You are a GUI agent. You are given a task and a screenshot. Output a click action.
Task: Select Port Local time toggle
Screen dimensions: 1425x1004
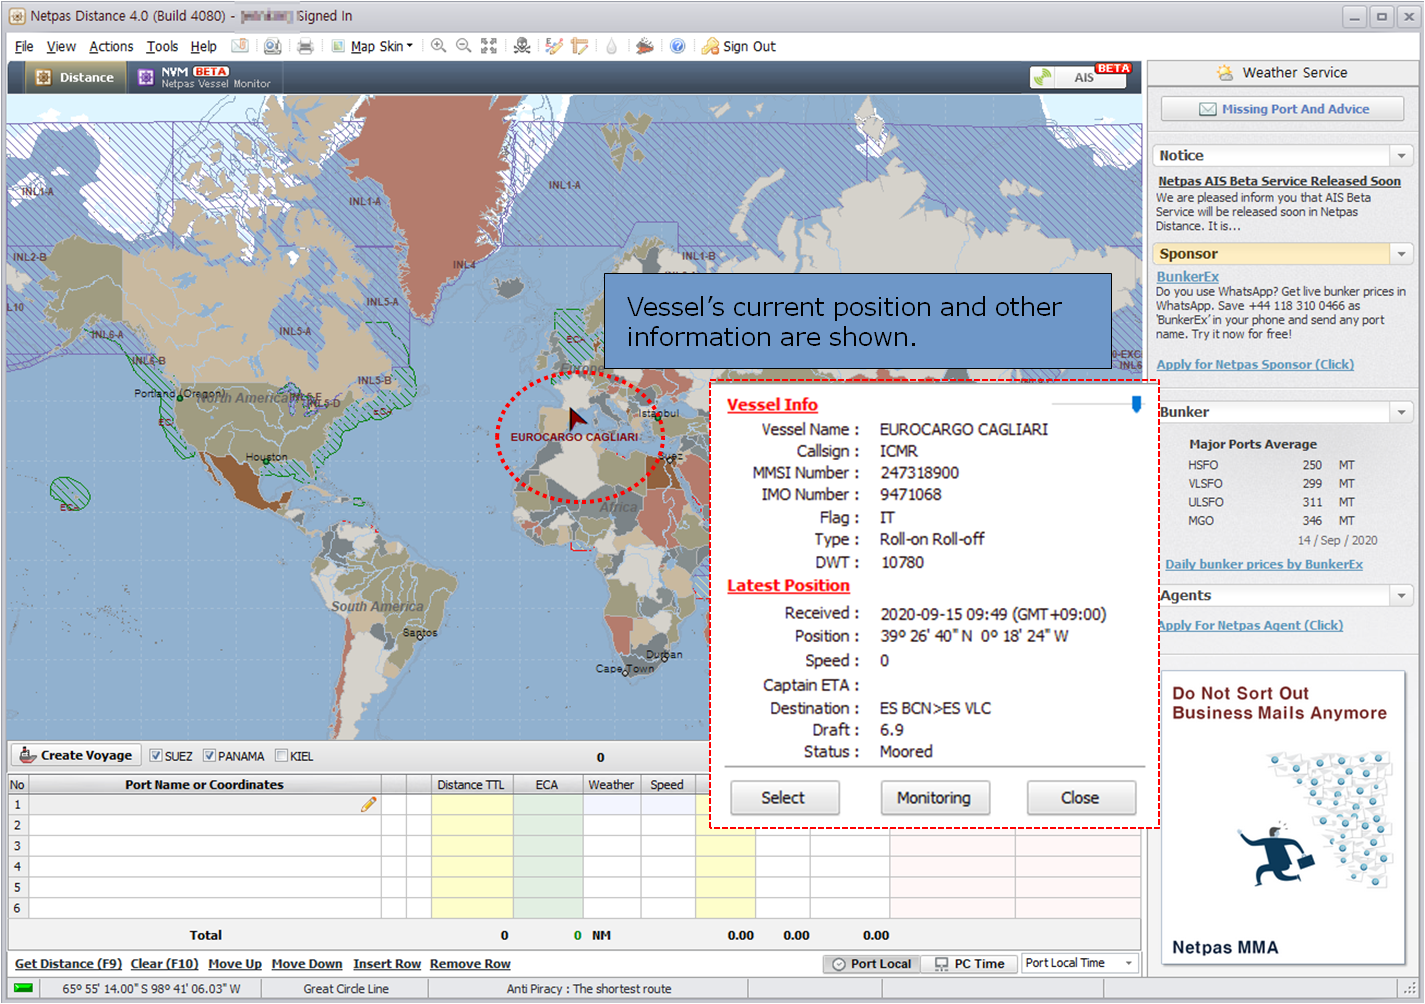872,964
